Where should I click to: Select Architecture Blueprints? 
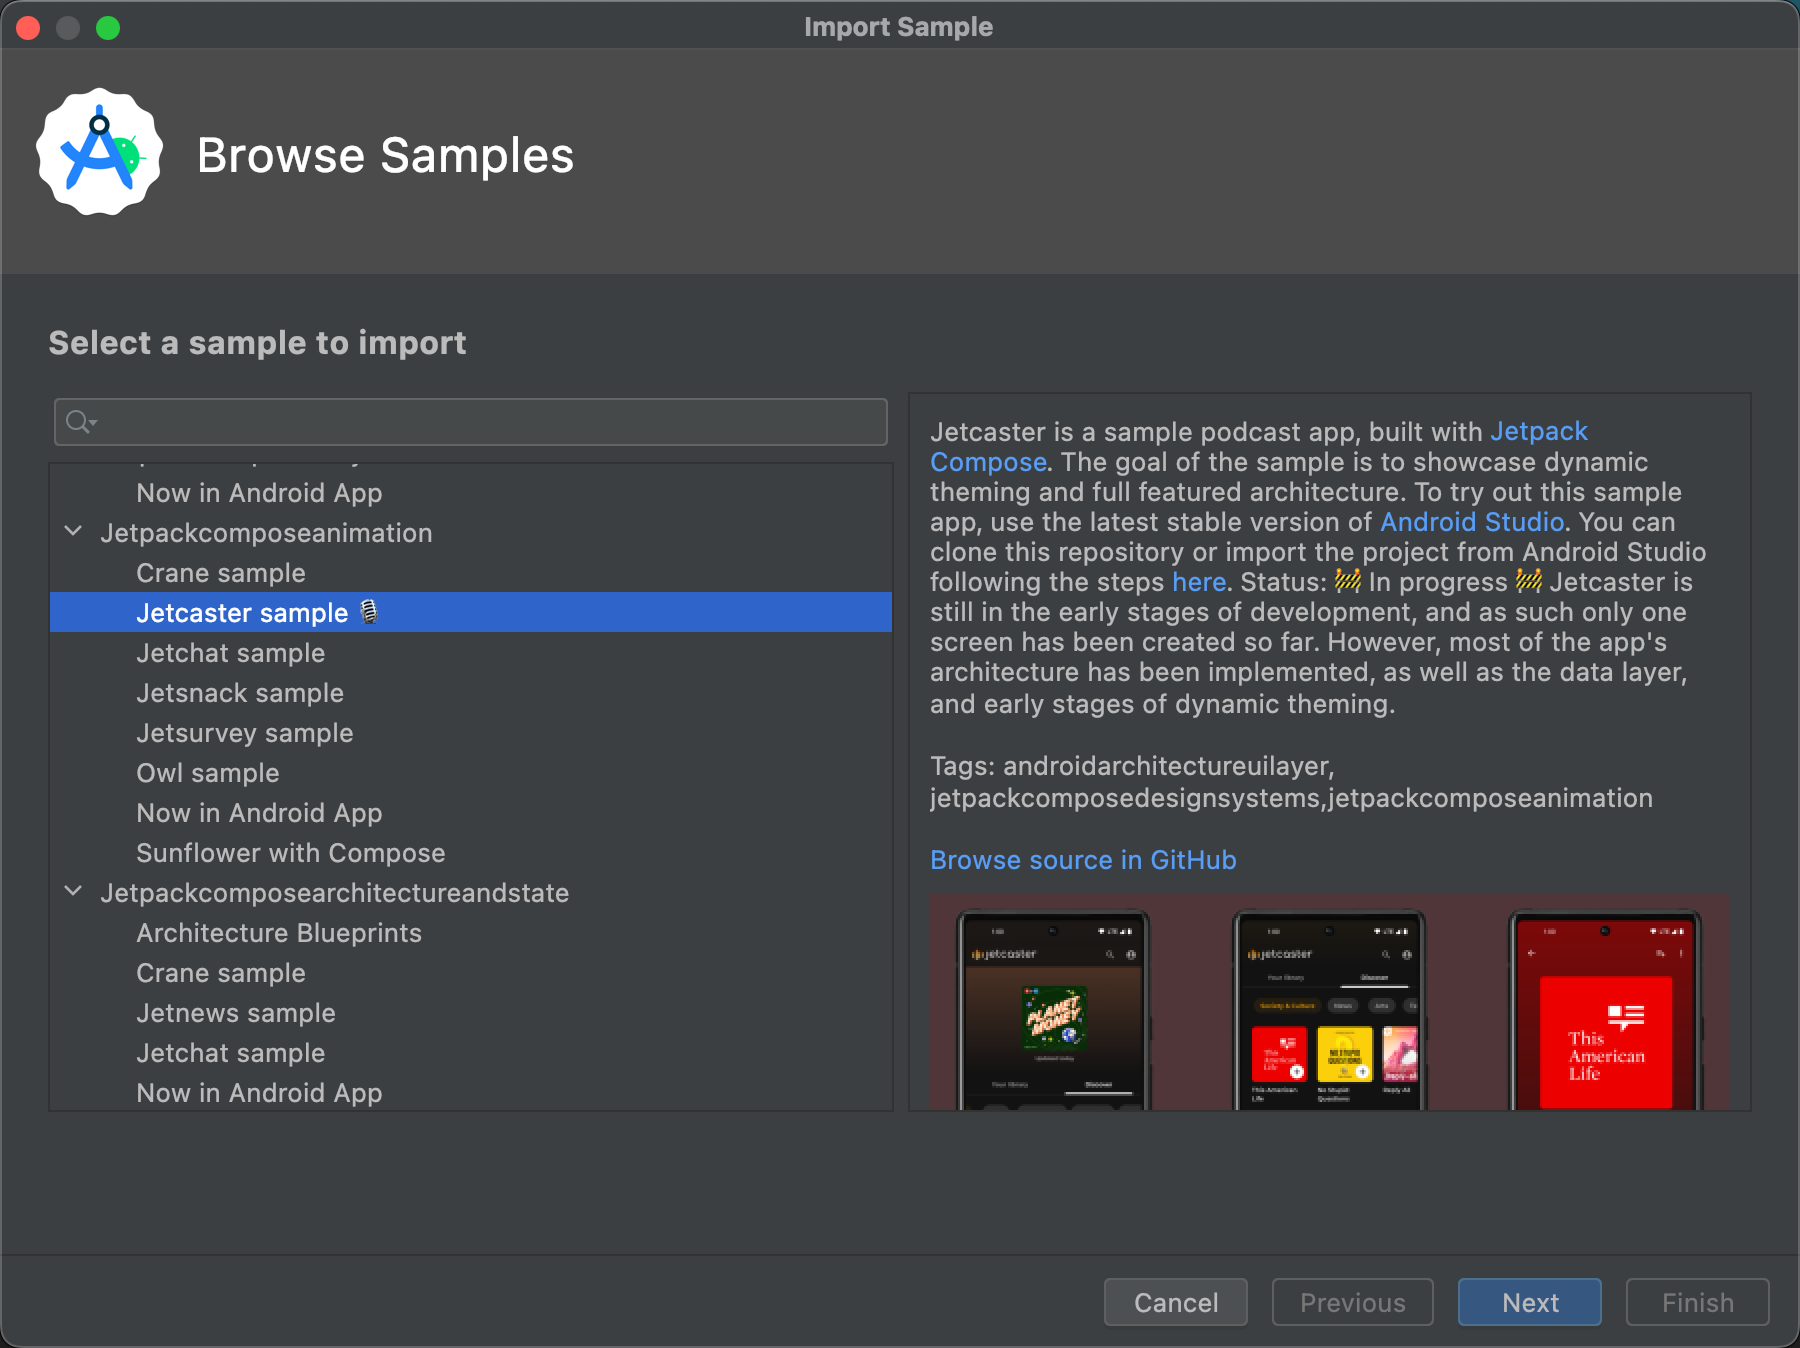(x=278, y=933)
